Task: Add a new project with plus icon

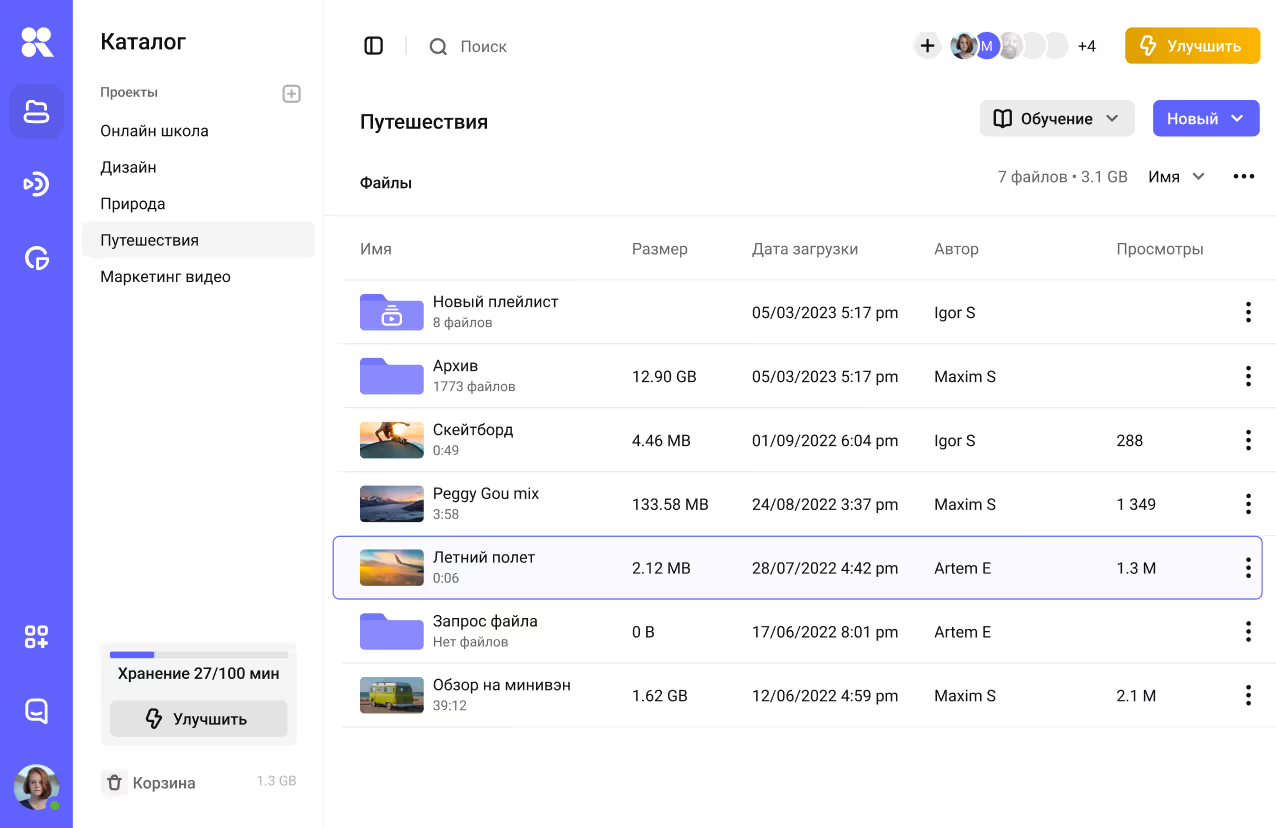Action: pos(291,93)
